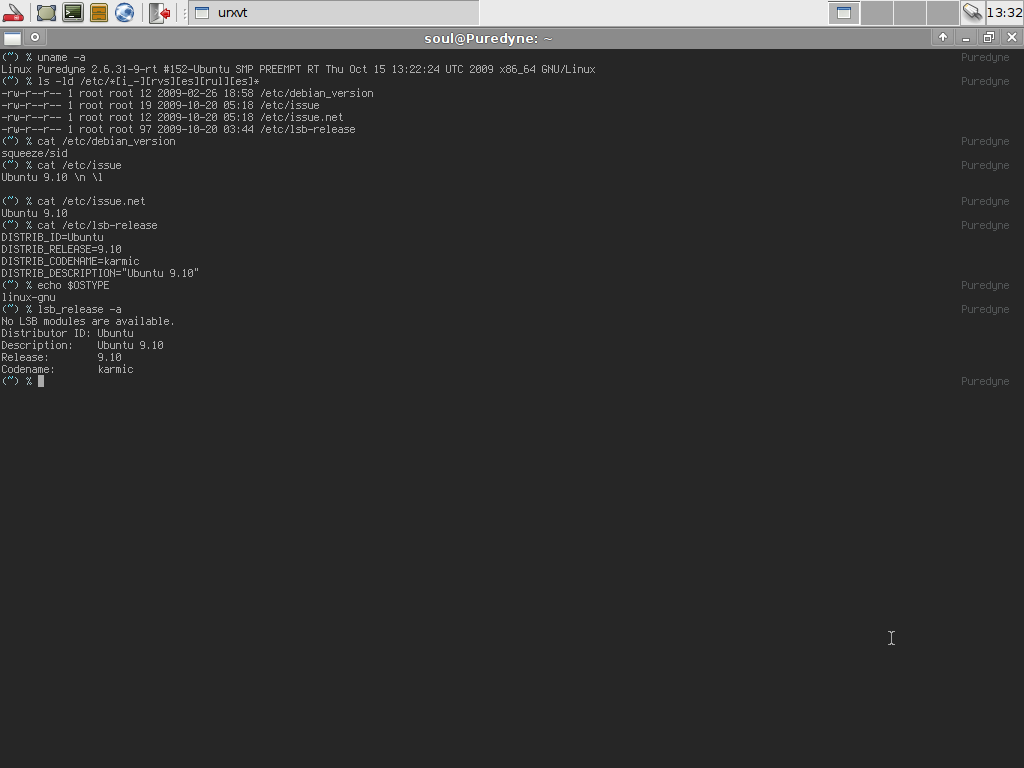Click the DISTRIB_CODENAME=karmic line
Screen dimensions: 1024x768
[x=71, y=261]
